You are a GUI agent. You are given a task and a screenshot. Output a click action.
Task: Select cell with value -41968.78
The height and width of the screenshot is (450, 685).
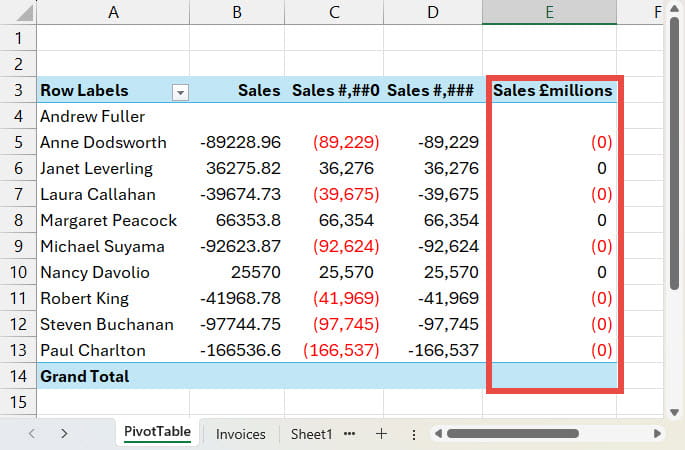(237, 298)
